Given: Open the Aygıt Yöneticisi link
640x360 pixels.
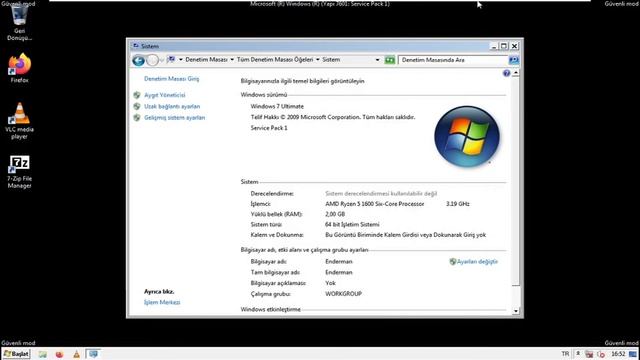Looking at the screenshot, I should (164, 95).
